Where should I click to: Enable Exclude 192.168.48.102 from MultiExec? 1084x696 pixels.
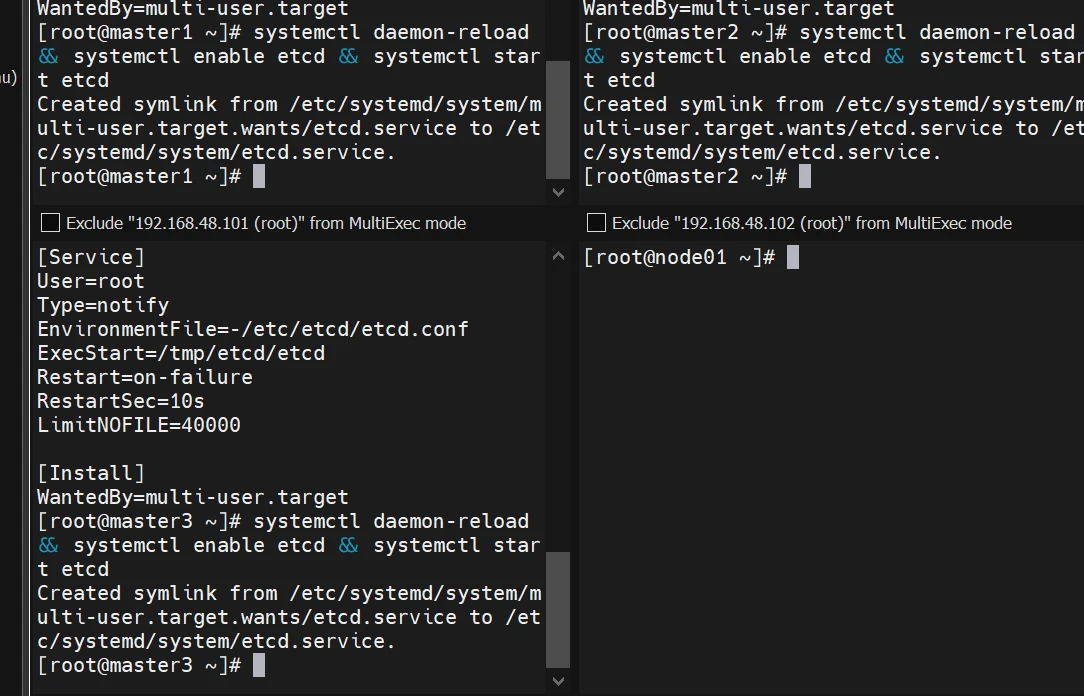click(596, 223)
